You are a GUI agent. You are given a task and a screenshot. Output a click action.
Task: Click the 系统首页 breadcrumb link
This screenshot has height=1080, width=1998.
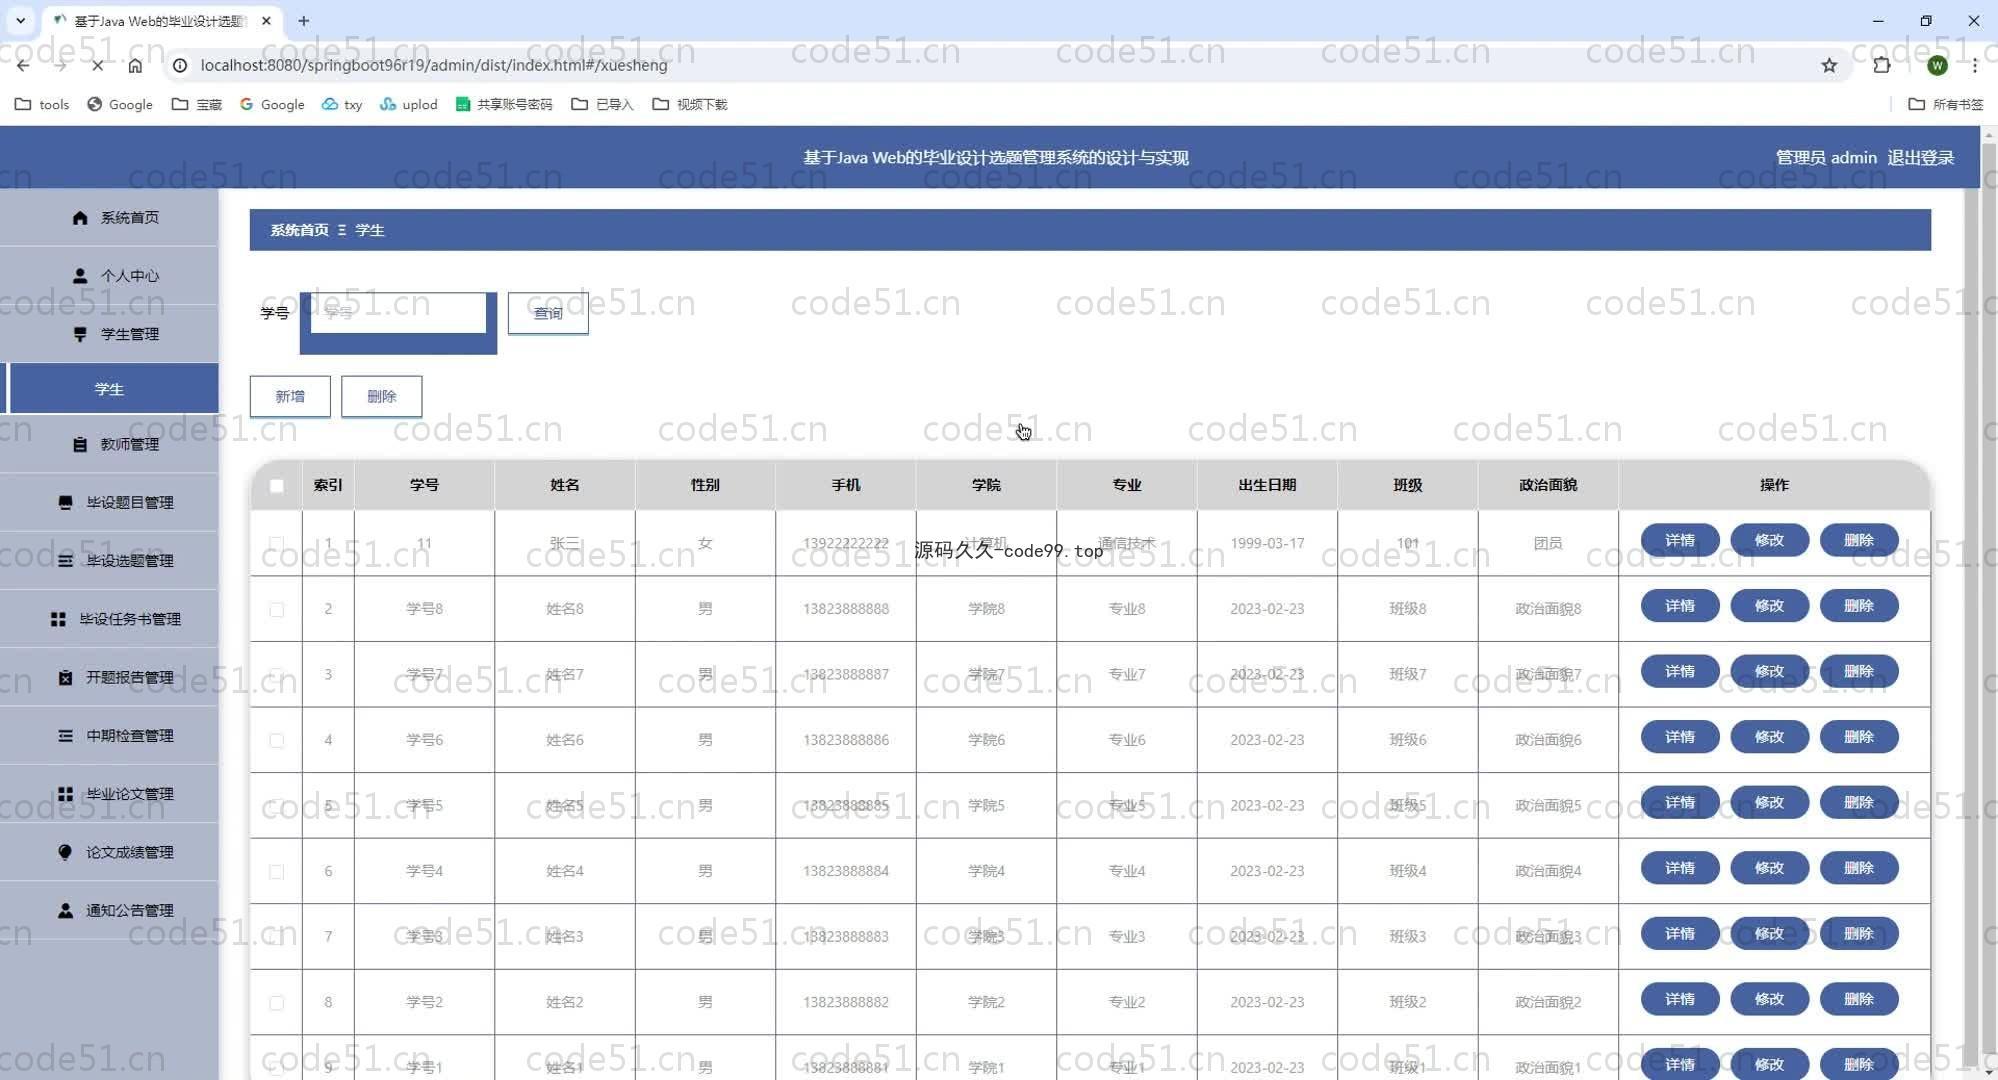coord(299,231)
